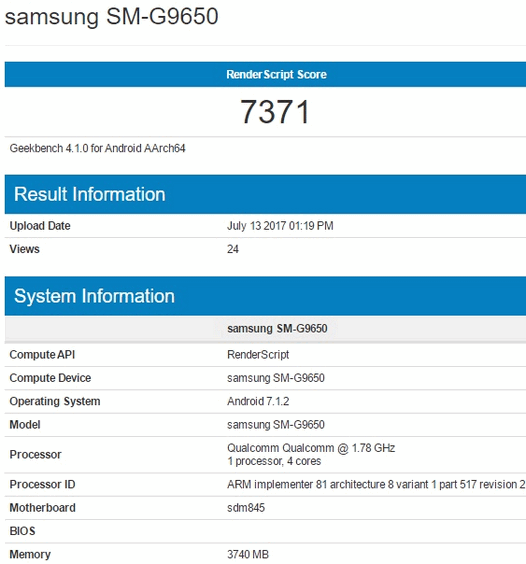This screenshot has height=564, width=526.
Task: Click 'Geekbench 4.1.0 for Android AArch64' text
Action: click(x=97, y=148)
